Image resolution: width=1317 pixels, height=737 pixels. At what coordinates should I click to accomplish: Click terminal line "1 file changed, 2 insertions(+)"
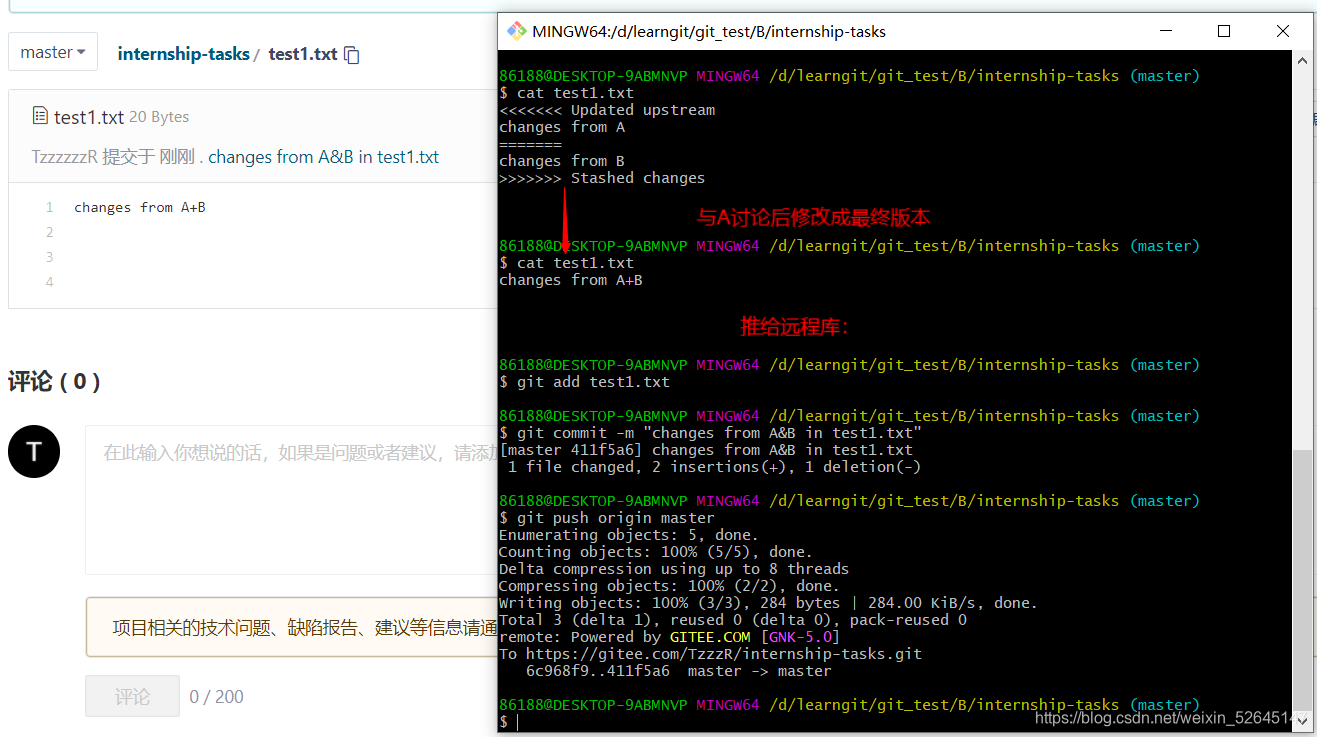pos(714,467)
